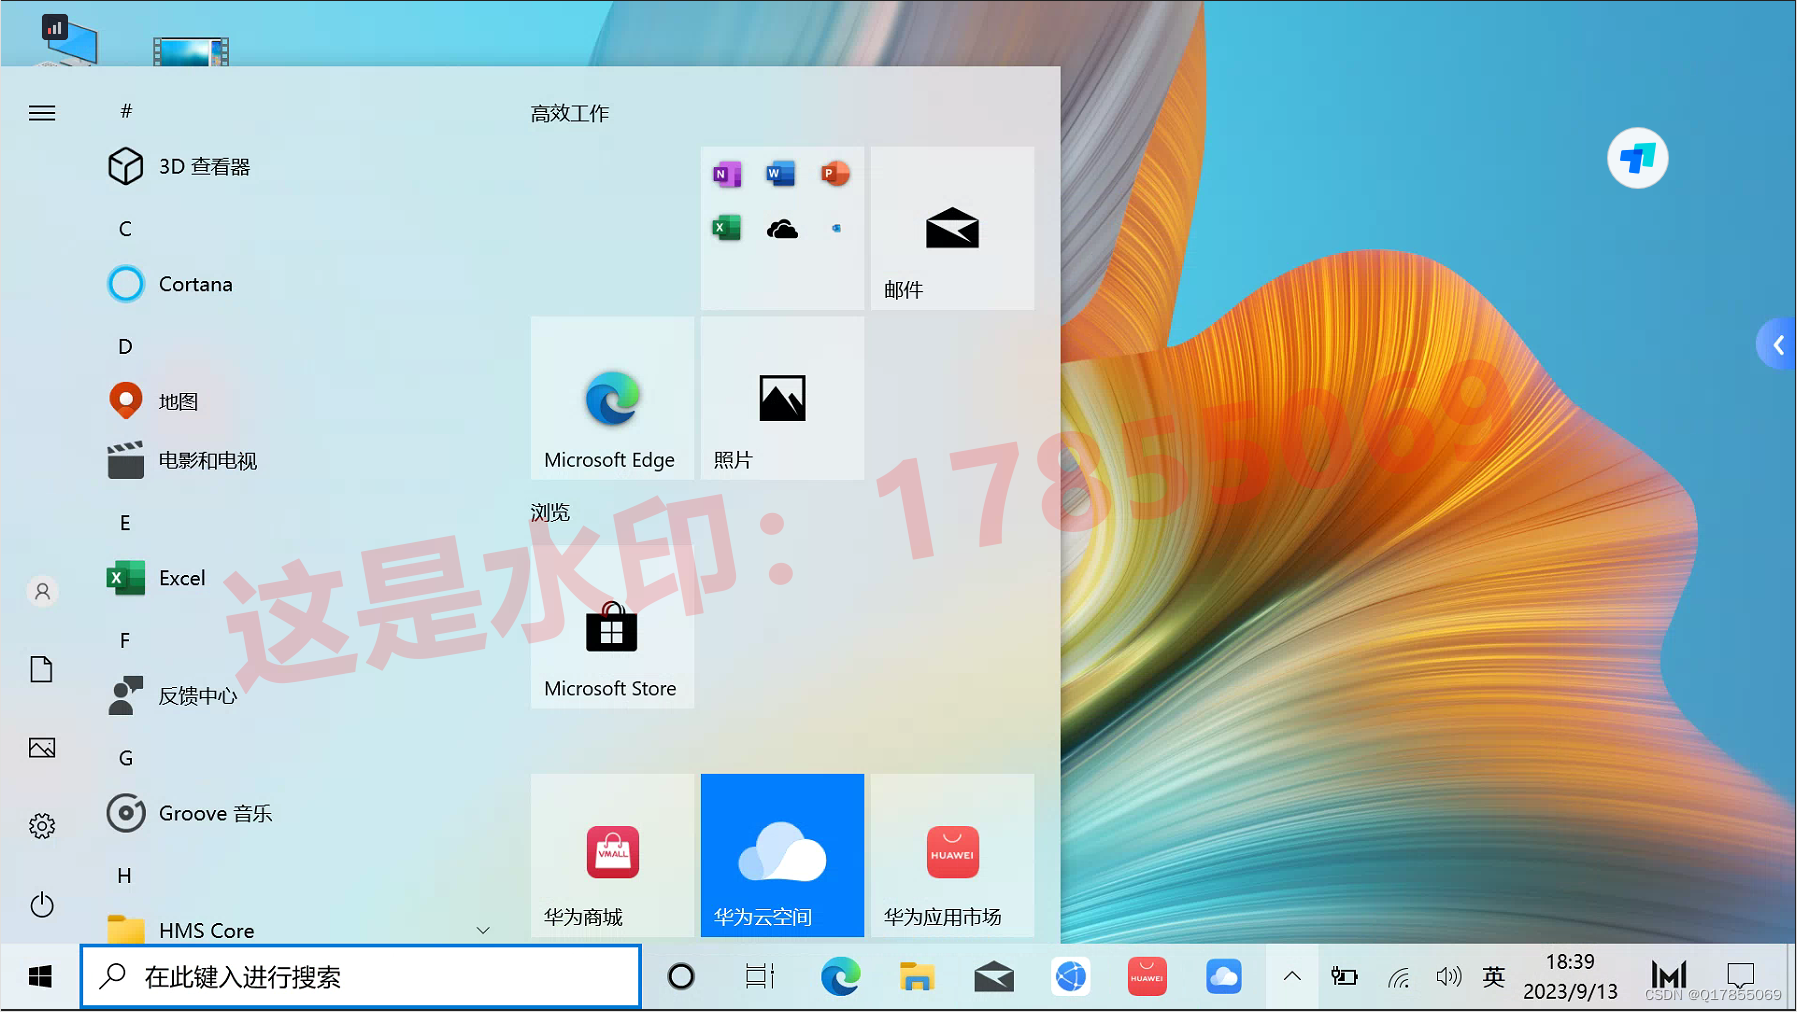This screenshot has height=1012, width=1797.
Task: Open the 照片 Photos tile
Action: click(x=782, y=398)
